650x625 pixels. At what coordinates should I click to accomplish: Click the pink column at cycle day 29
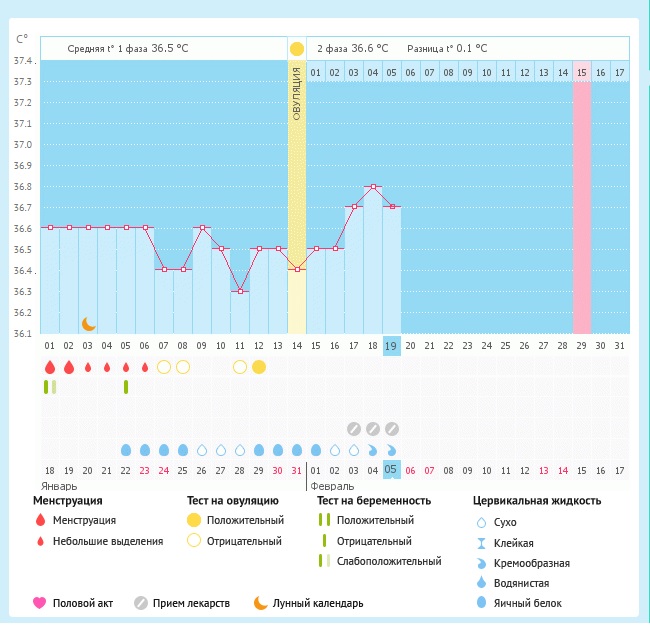coord(581,200)
